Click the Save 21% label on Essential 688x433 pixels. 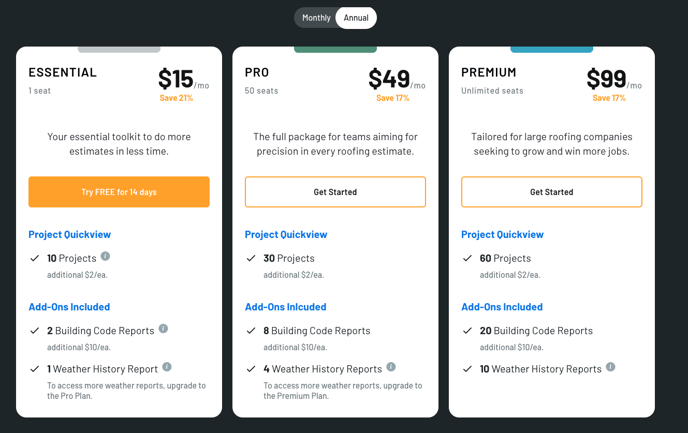(x=176, y=98)
